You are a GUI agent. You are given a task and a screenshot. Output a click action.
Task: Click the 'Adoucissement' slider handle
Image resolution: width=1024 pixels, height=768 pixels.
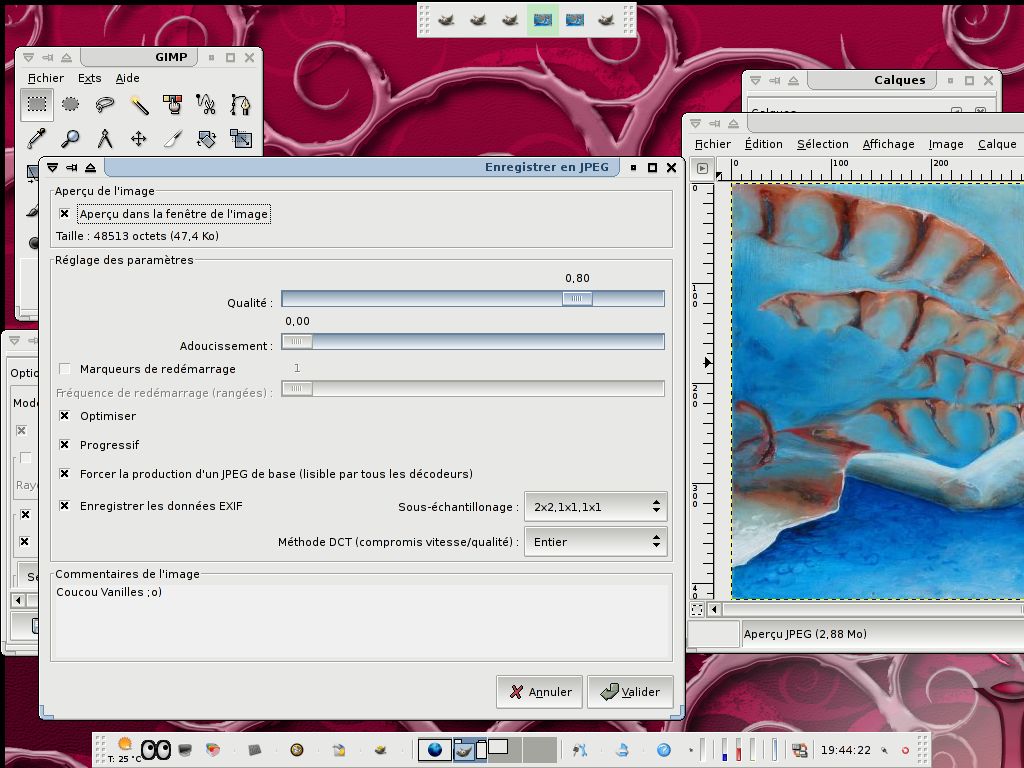click(297, 342)
